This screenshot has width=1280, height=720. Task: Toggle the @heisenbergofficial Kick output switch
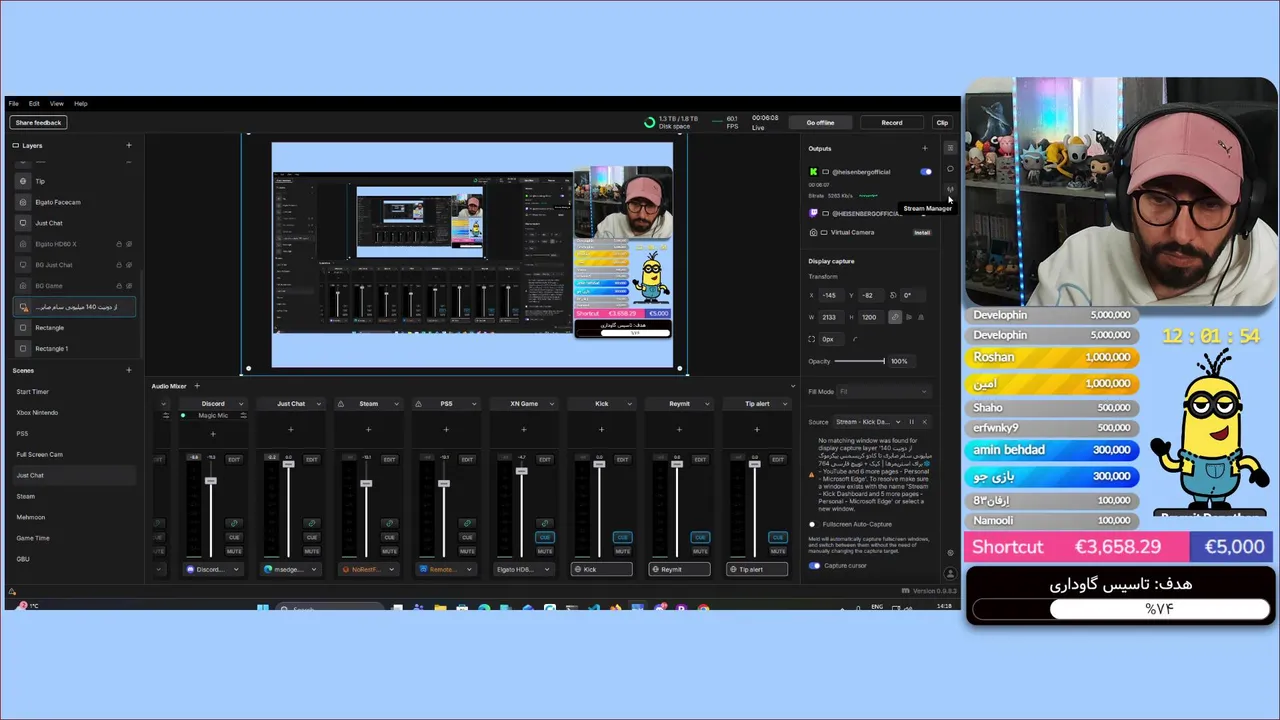(925, 172)
